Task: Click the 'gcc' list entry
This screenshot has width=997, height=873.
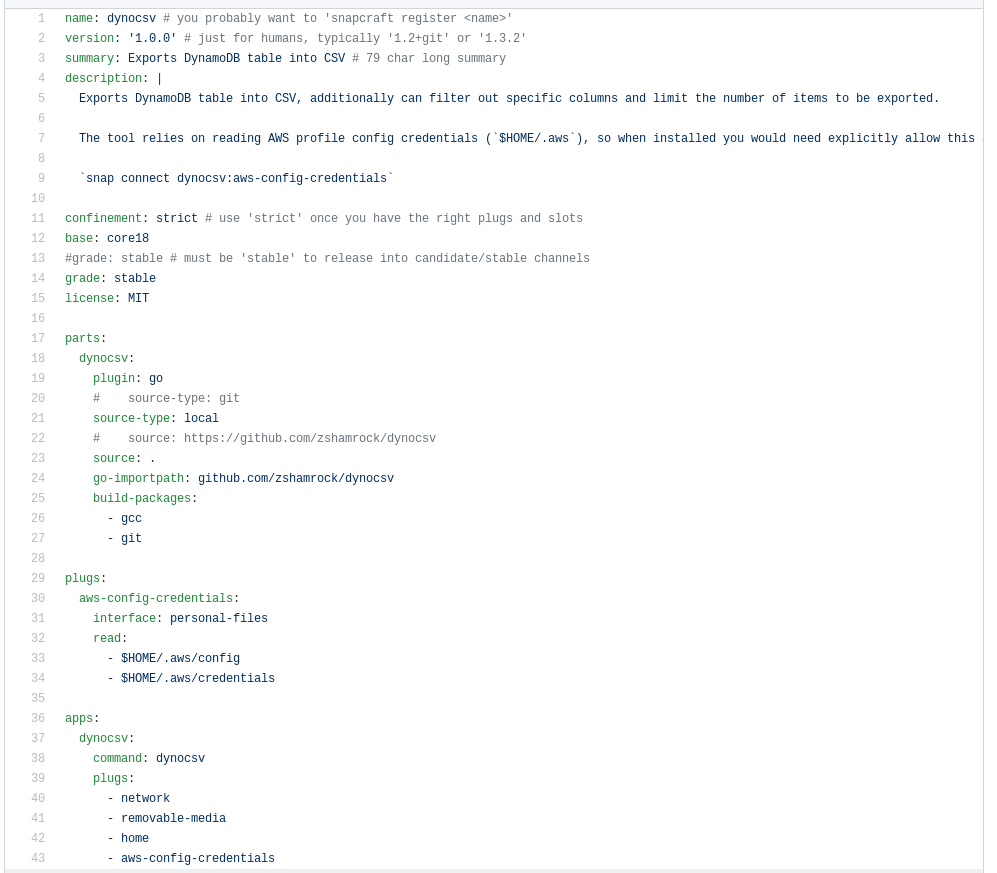Action: (x=131, y=518)
